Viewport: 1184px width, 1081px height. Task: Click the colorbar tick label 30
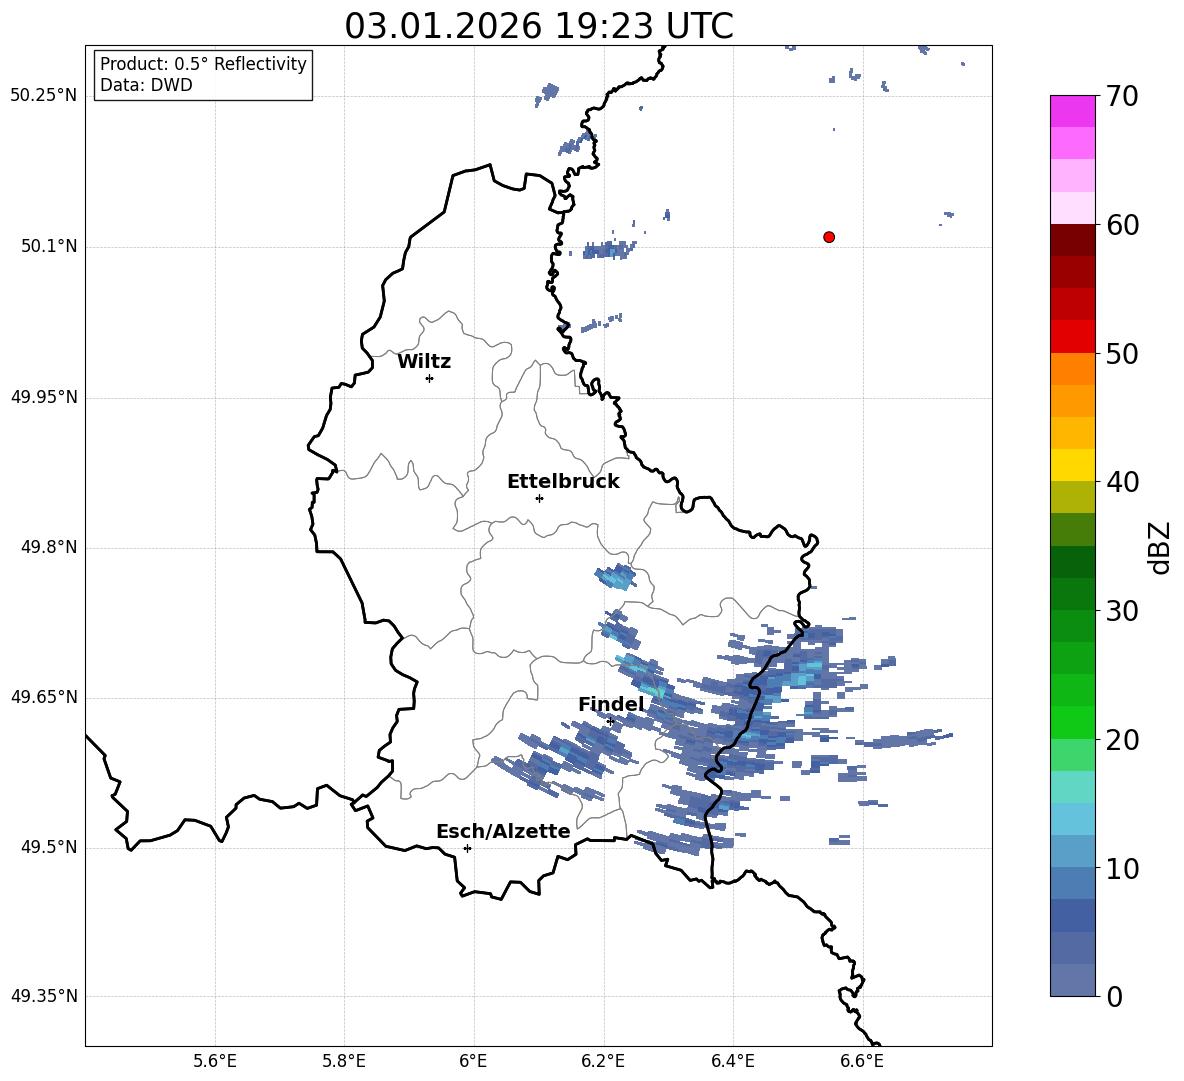[x=1122, y=611]
